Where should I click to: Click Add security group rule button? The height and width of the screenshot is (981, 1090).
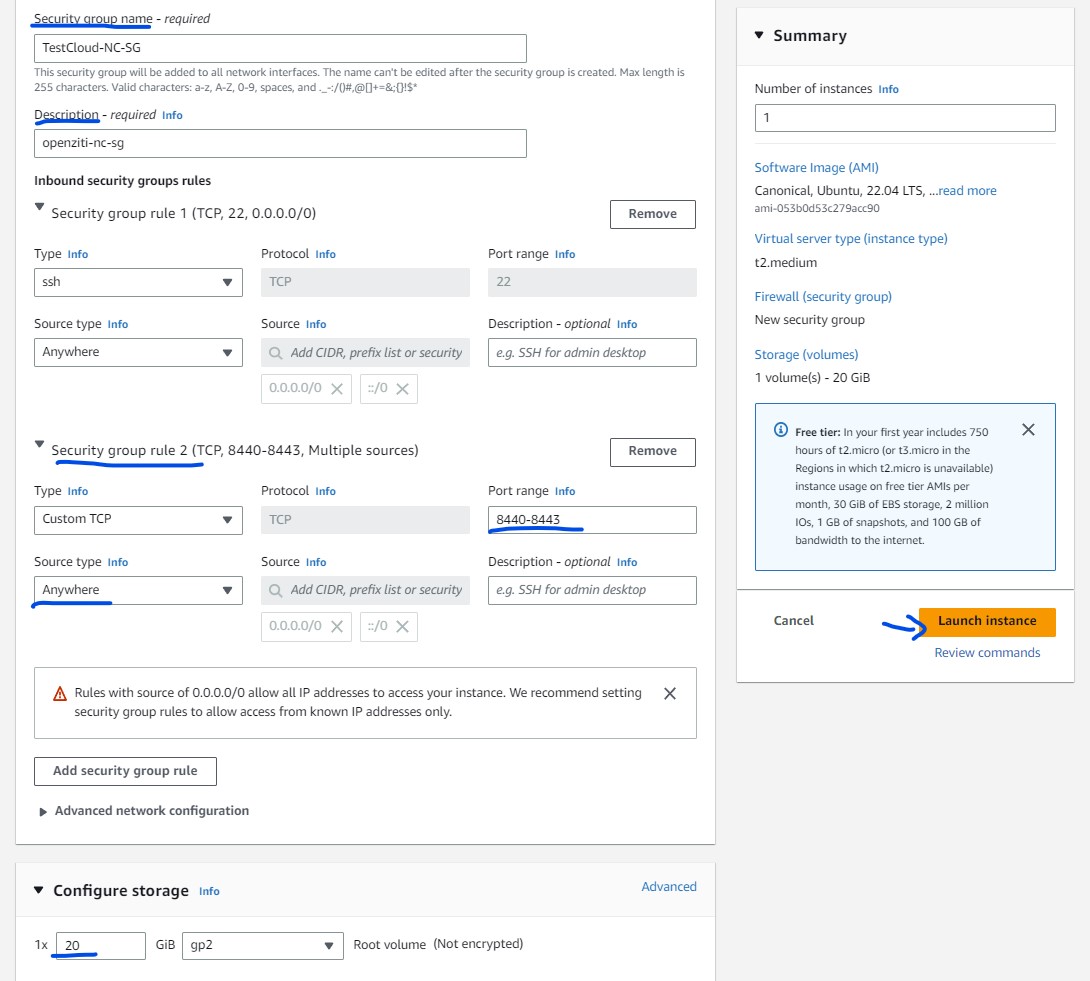point(125,771)
